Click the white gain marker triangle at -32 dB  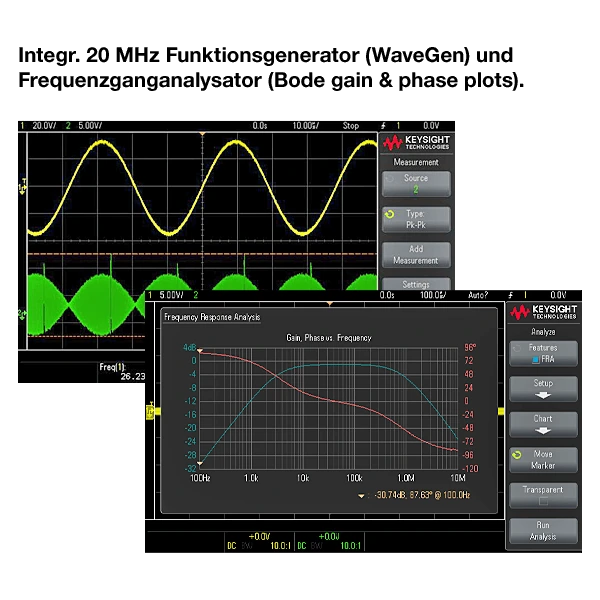[x=200, y=463]
